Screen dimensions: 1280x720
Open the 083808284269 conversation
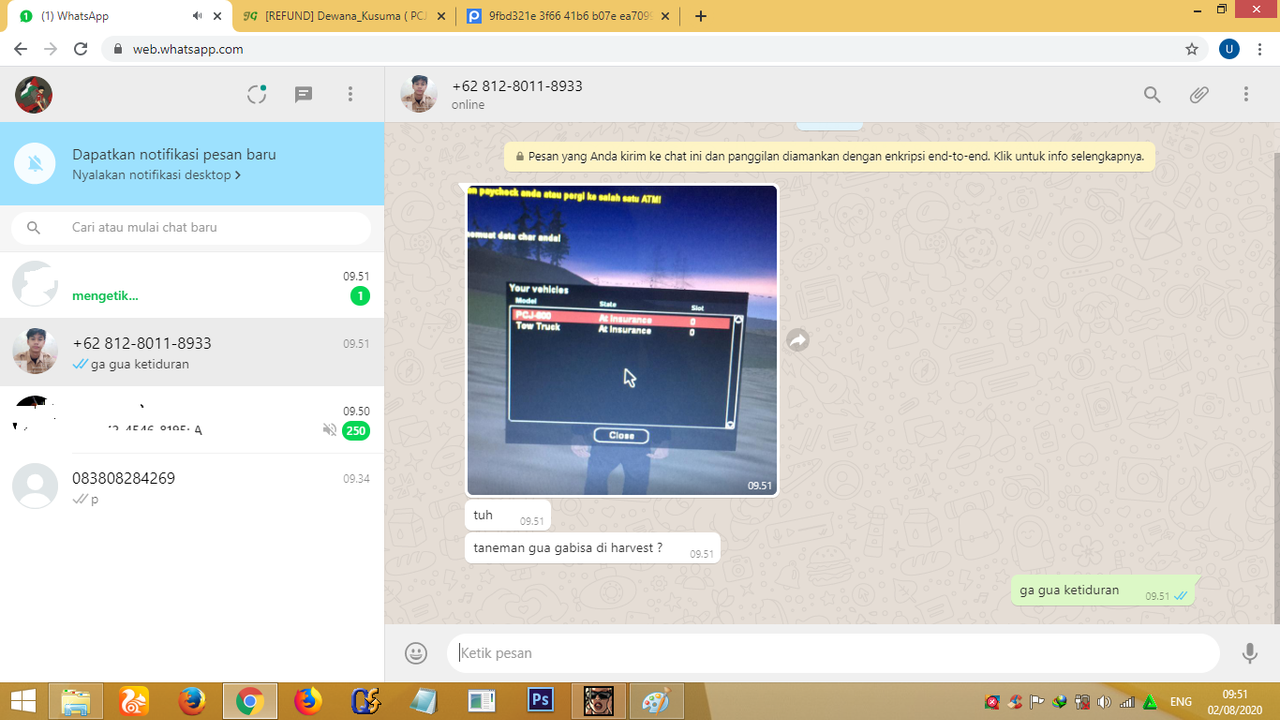coord(192,487)
